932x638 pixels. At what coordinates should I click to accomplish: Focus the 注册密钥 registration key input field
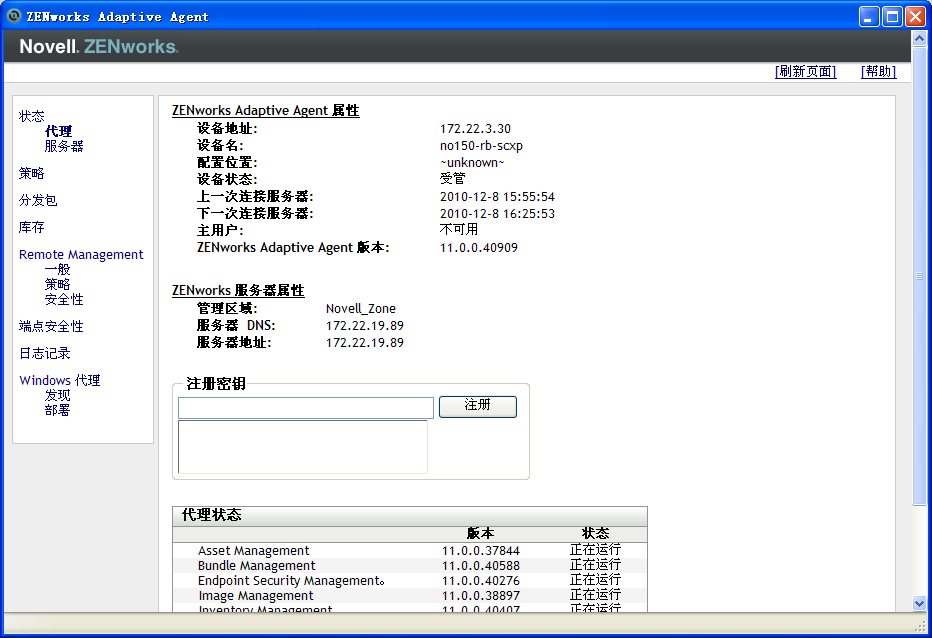(306, 408)
